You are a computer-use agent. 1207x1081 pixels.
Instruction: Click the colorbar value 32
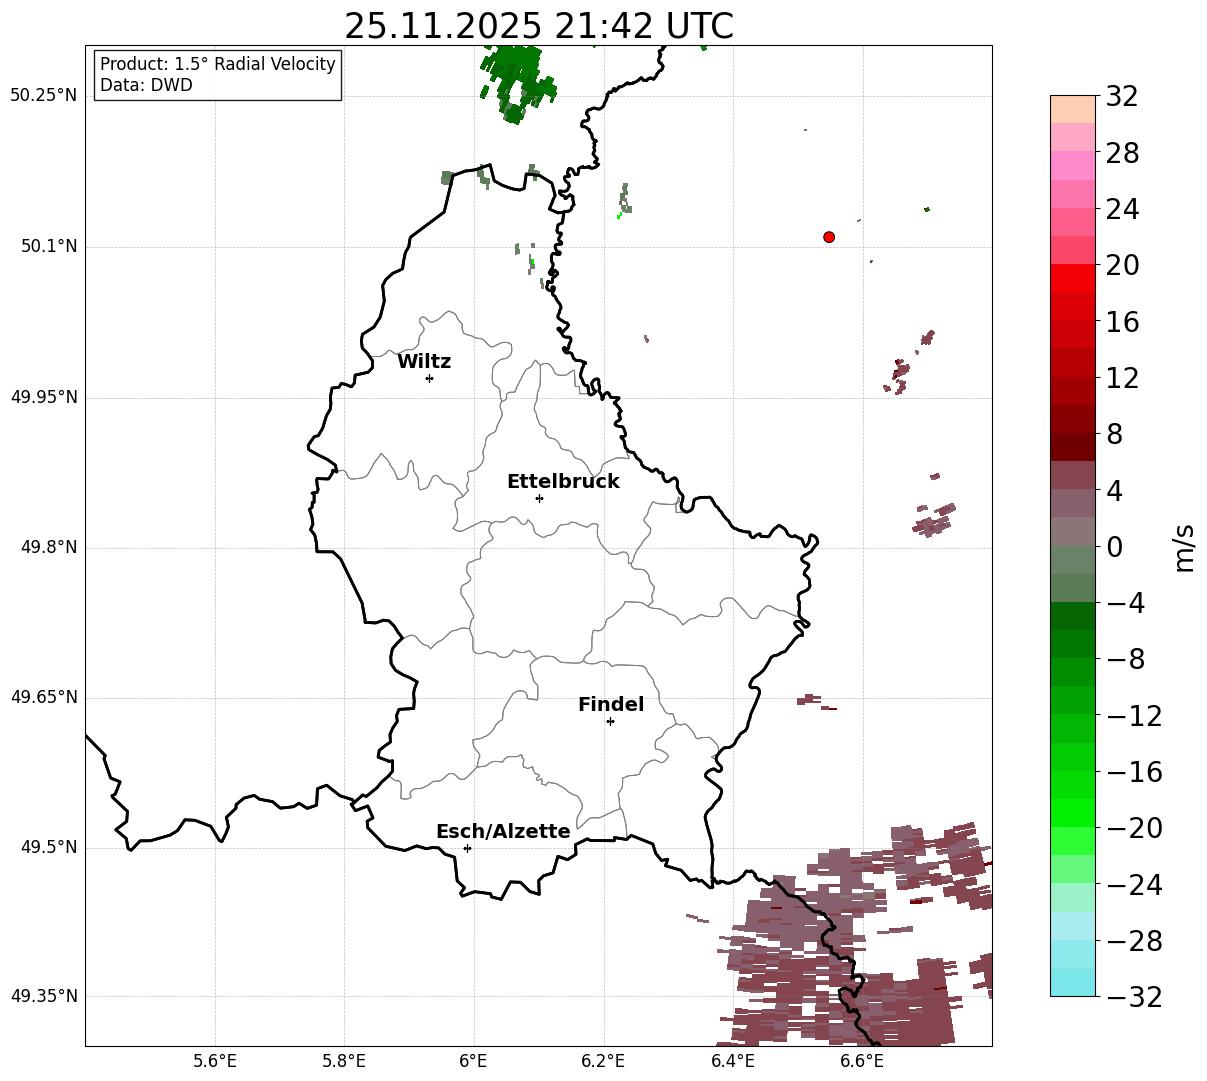1122,97
